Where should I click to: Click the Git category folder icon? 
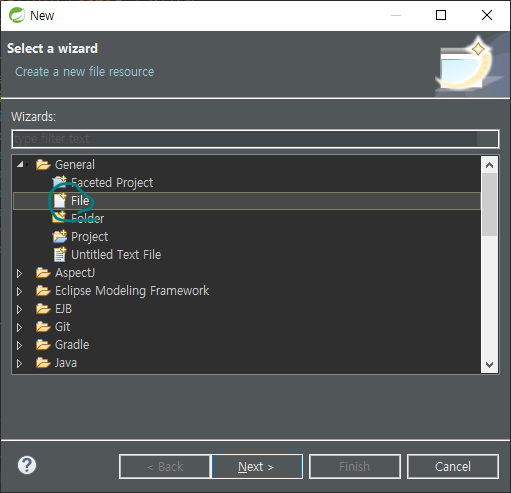pyautogui.click(x=43, y=326)
